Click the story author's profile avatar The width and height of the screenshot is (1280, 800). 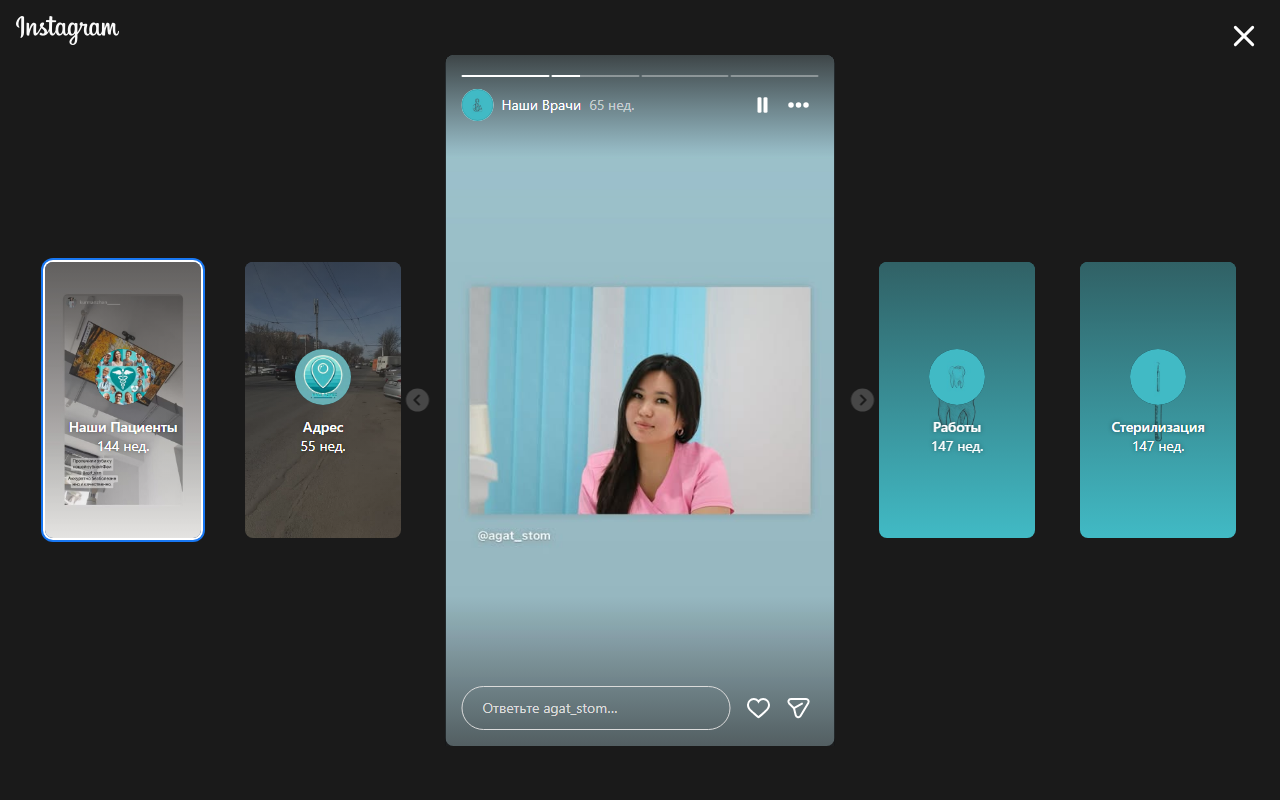click(x=477, y=105)
